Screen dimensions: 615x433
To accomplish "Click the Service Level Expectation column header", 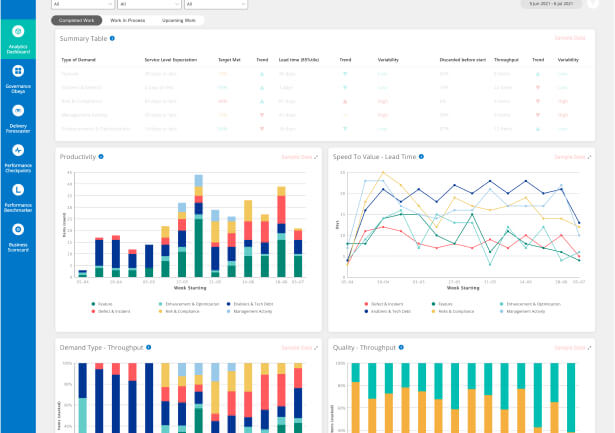I will 171,60.
